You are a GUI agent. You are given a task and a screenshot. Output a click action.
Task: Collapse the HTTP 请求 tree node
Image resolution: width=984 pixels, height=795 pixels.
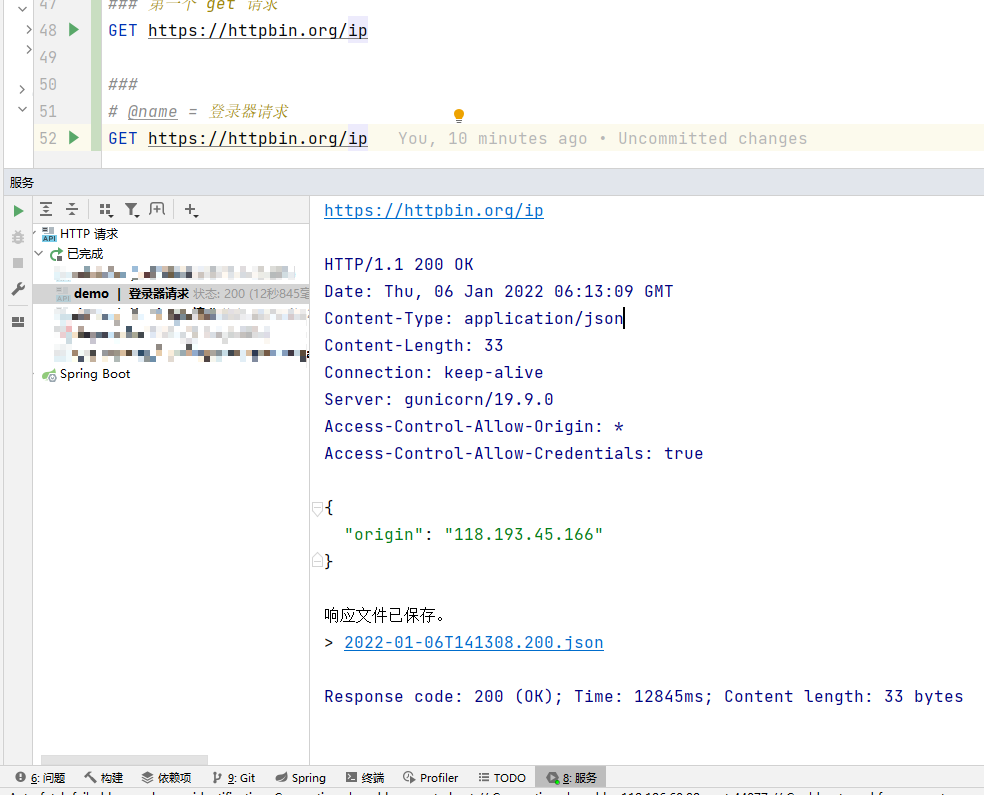point(35,233)
